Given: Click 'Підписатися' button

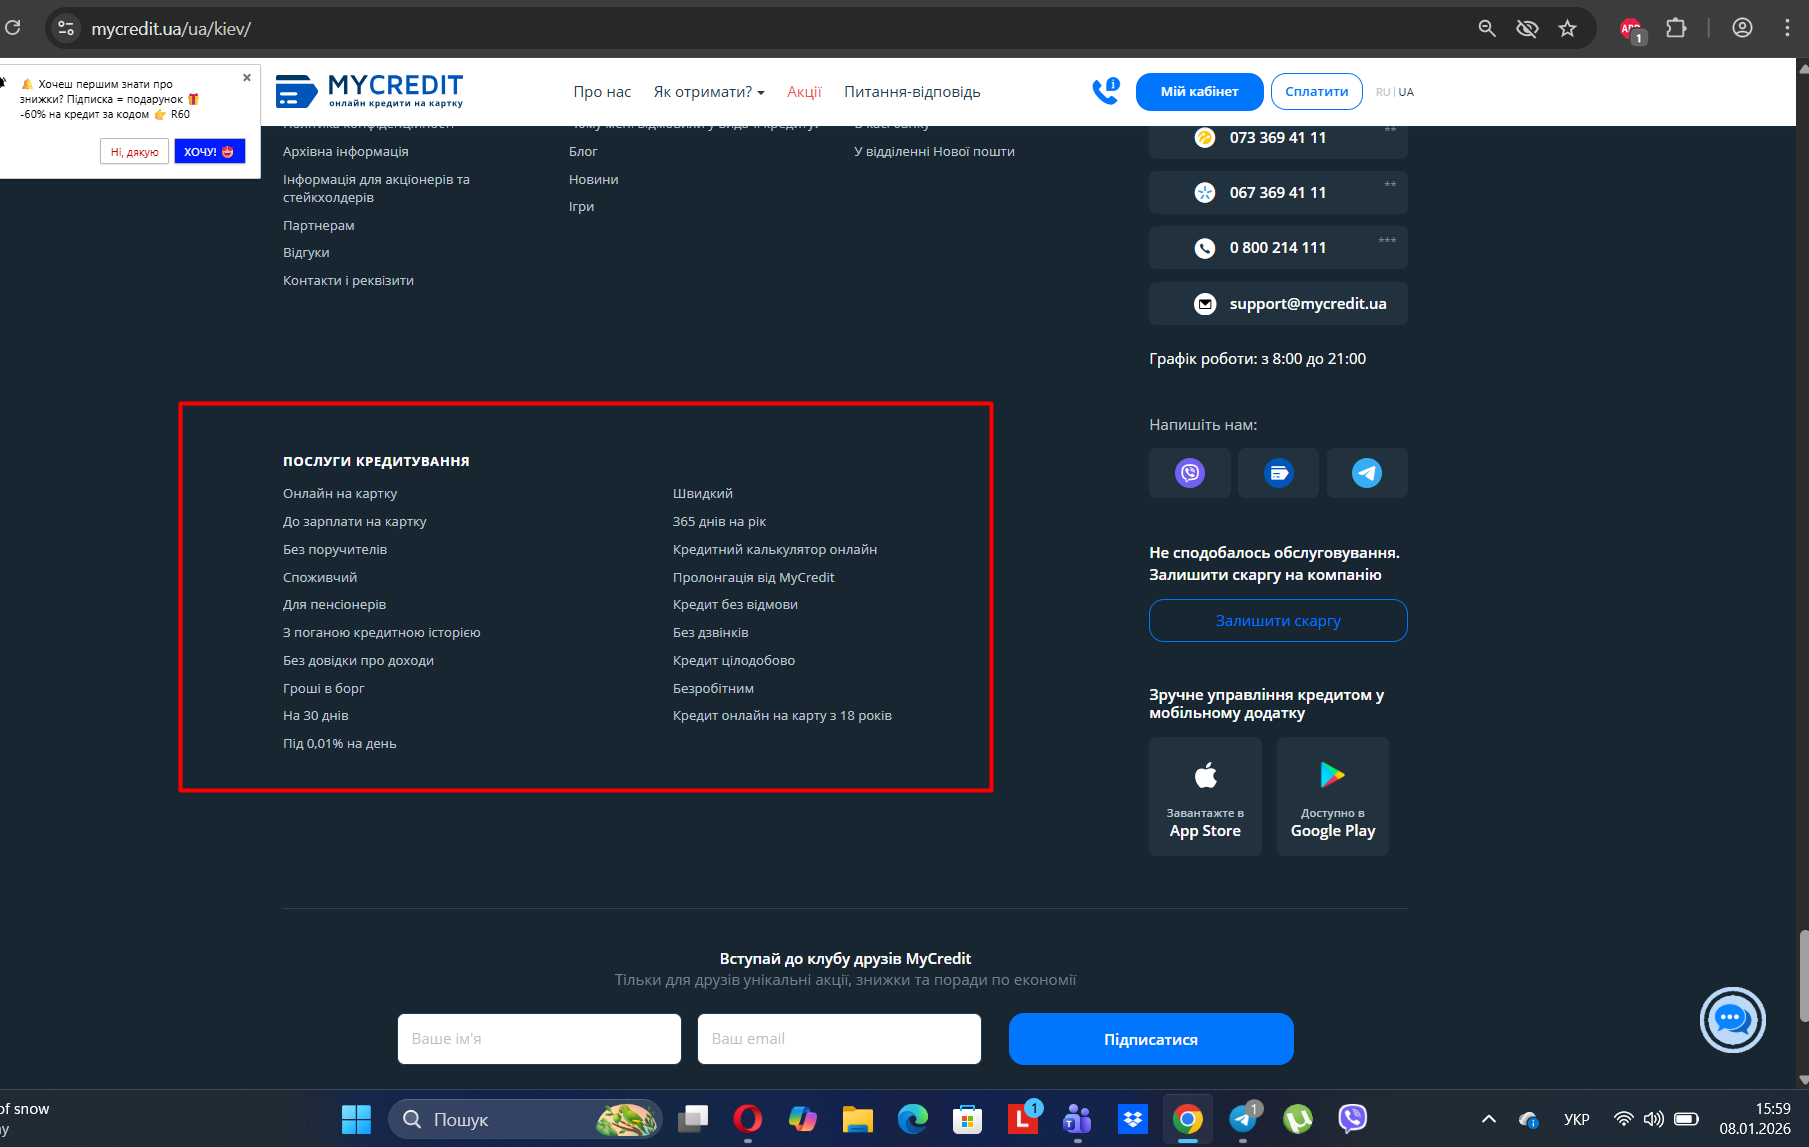Looking at the screenshot, I should (x=1151, y=1039).
